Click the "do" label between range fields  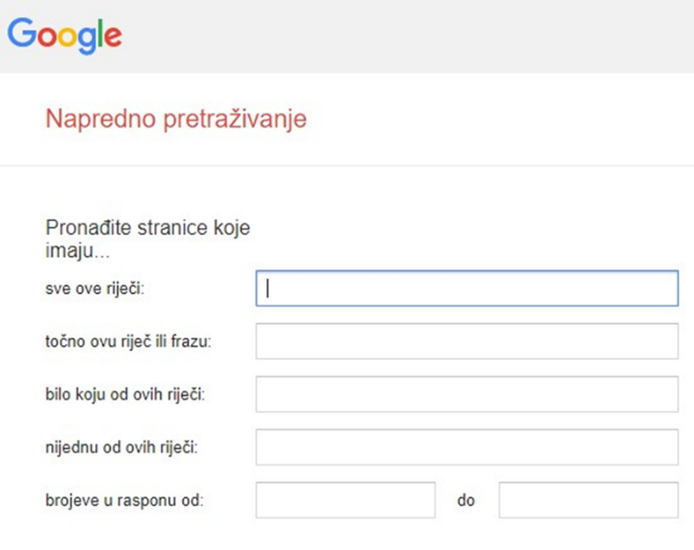(x=466, y=499)
